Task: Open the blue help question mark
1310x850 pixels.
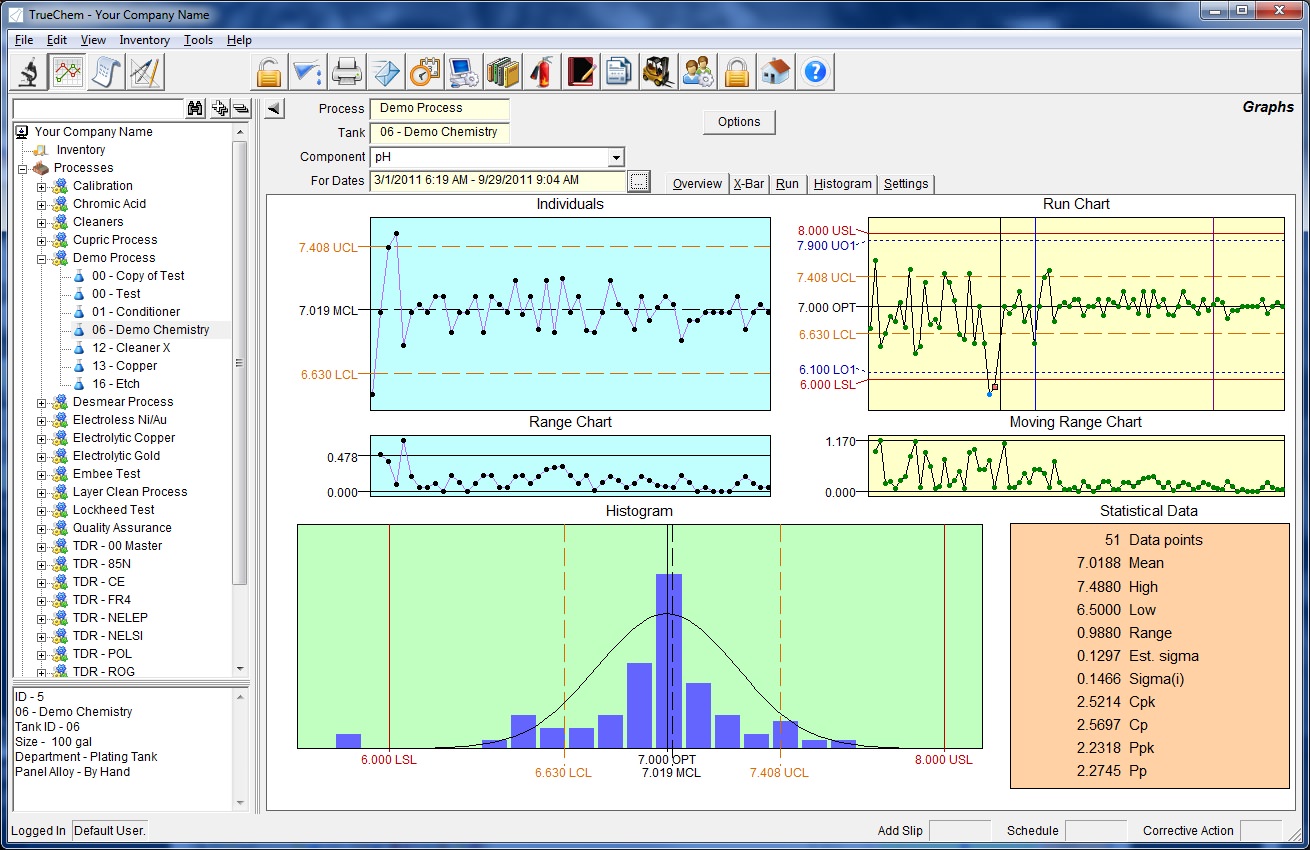Action: (x=815, y=72)
